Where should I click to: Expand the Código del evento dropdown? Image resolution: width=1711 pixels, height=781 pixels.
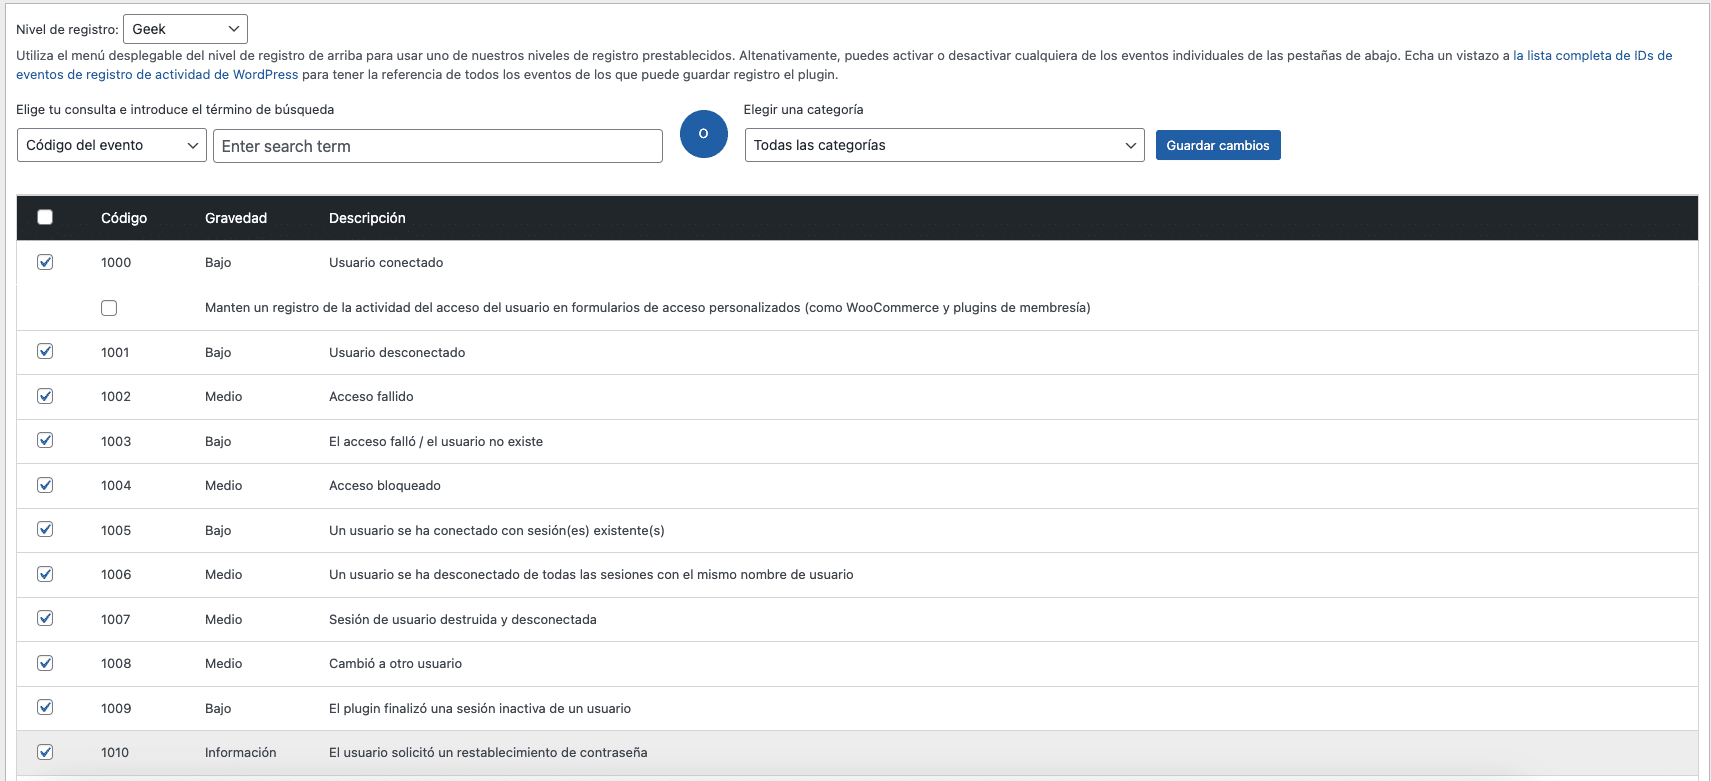(111, 145)
